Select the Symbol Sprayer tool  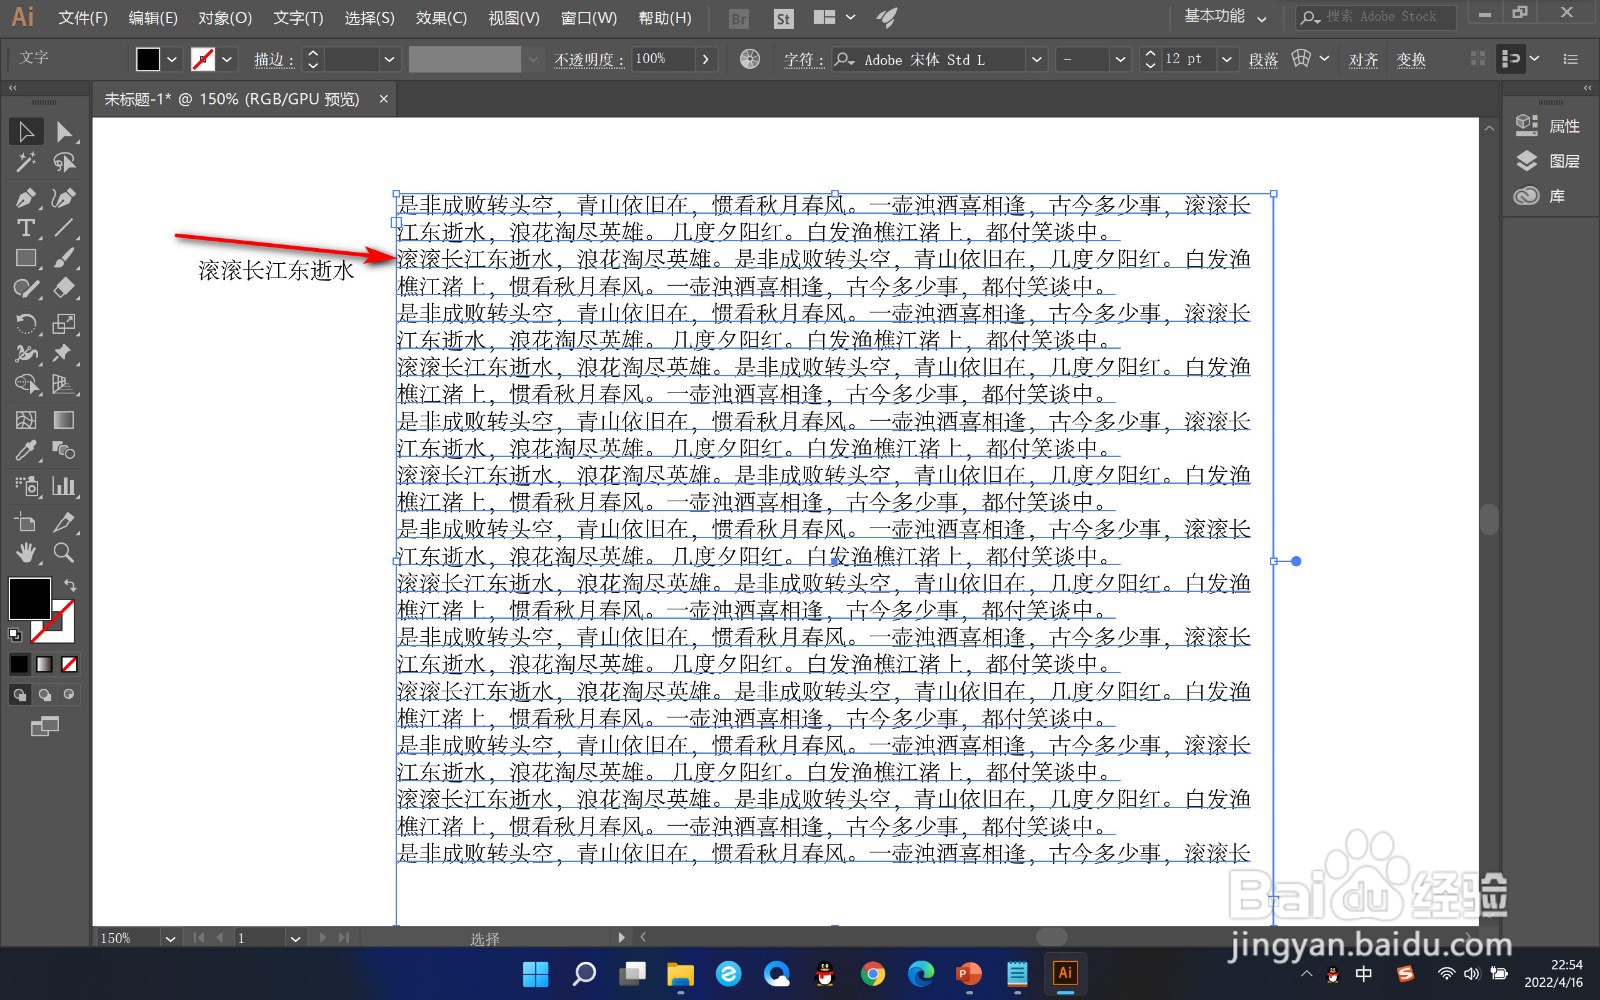26,486
